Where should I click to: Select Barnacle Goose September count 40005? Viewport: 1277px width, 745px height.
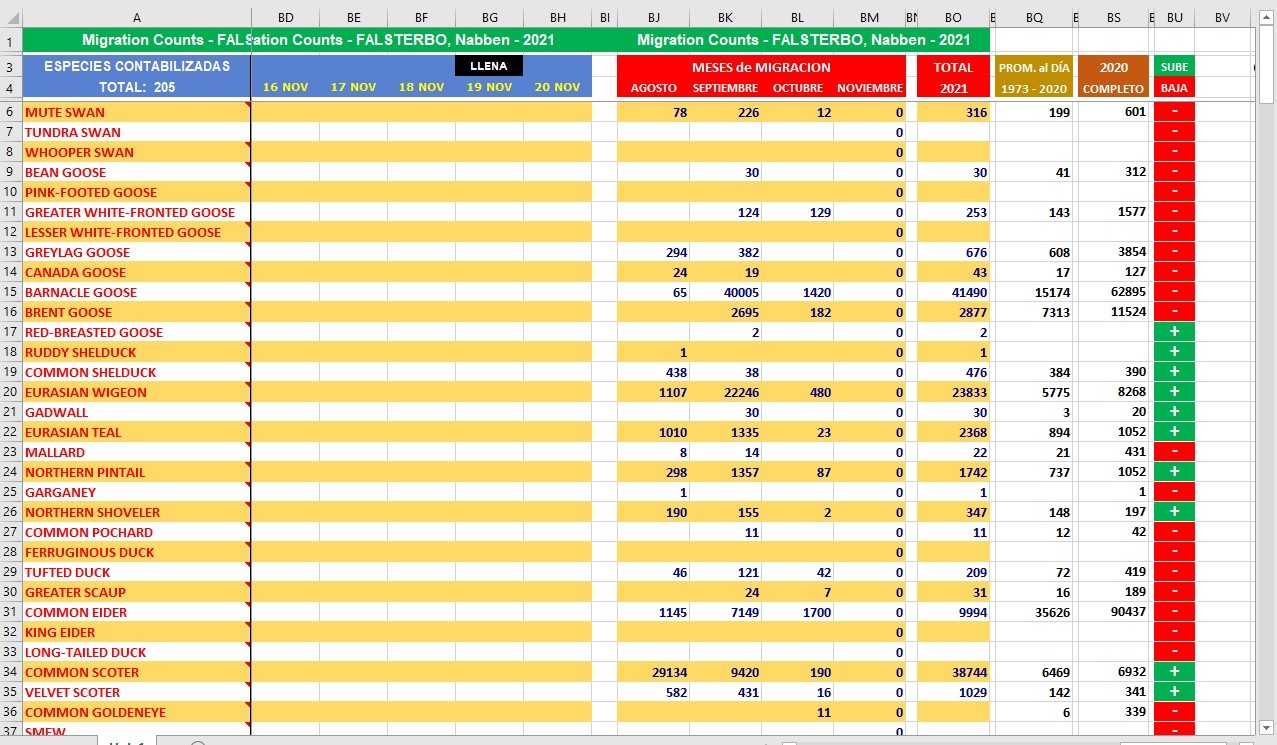tap(725, 292)
